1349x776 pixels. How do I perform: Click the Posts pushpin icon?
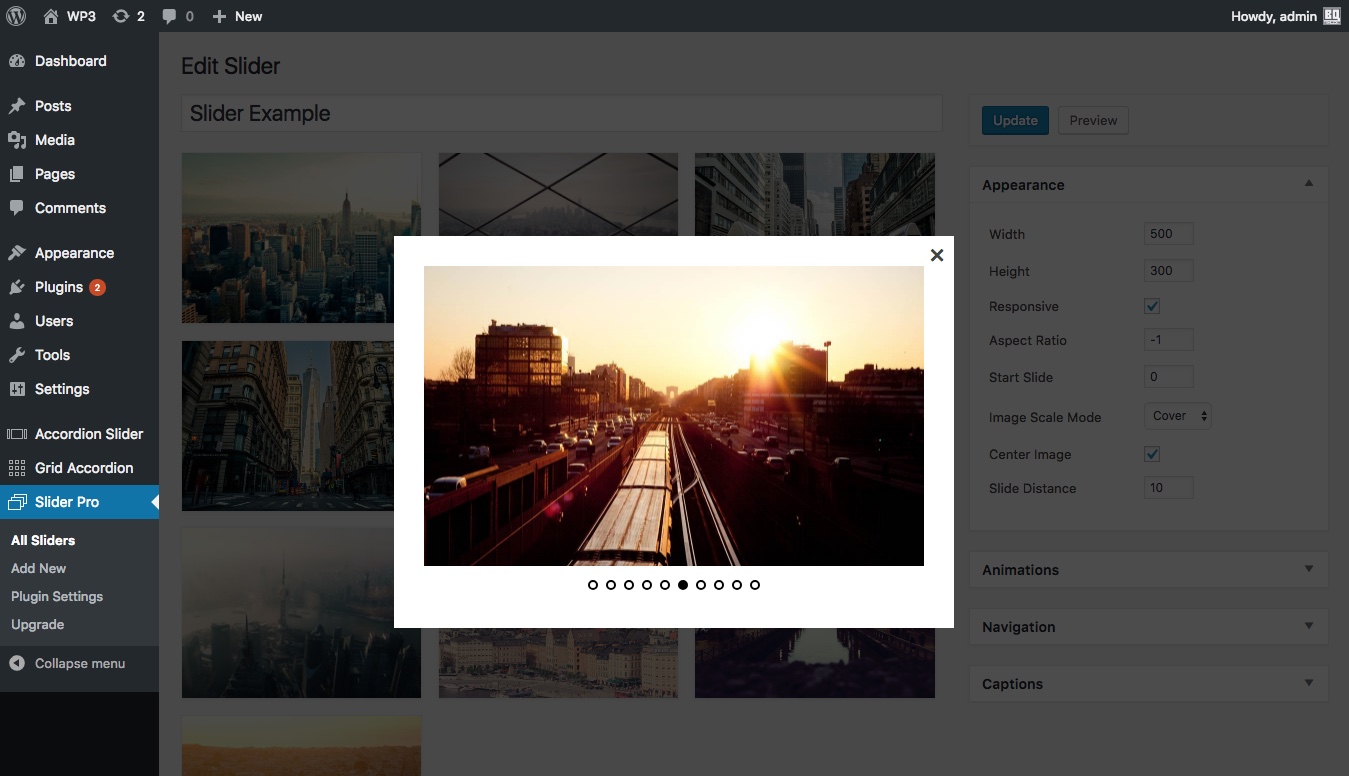click(16, 106)
